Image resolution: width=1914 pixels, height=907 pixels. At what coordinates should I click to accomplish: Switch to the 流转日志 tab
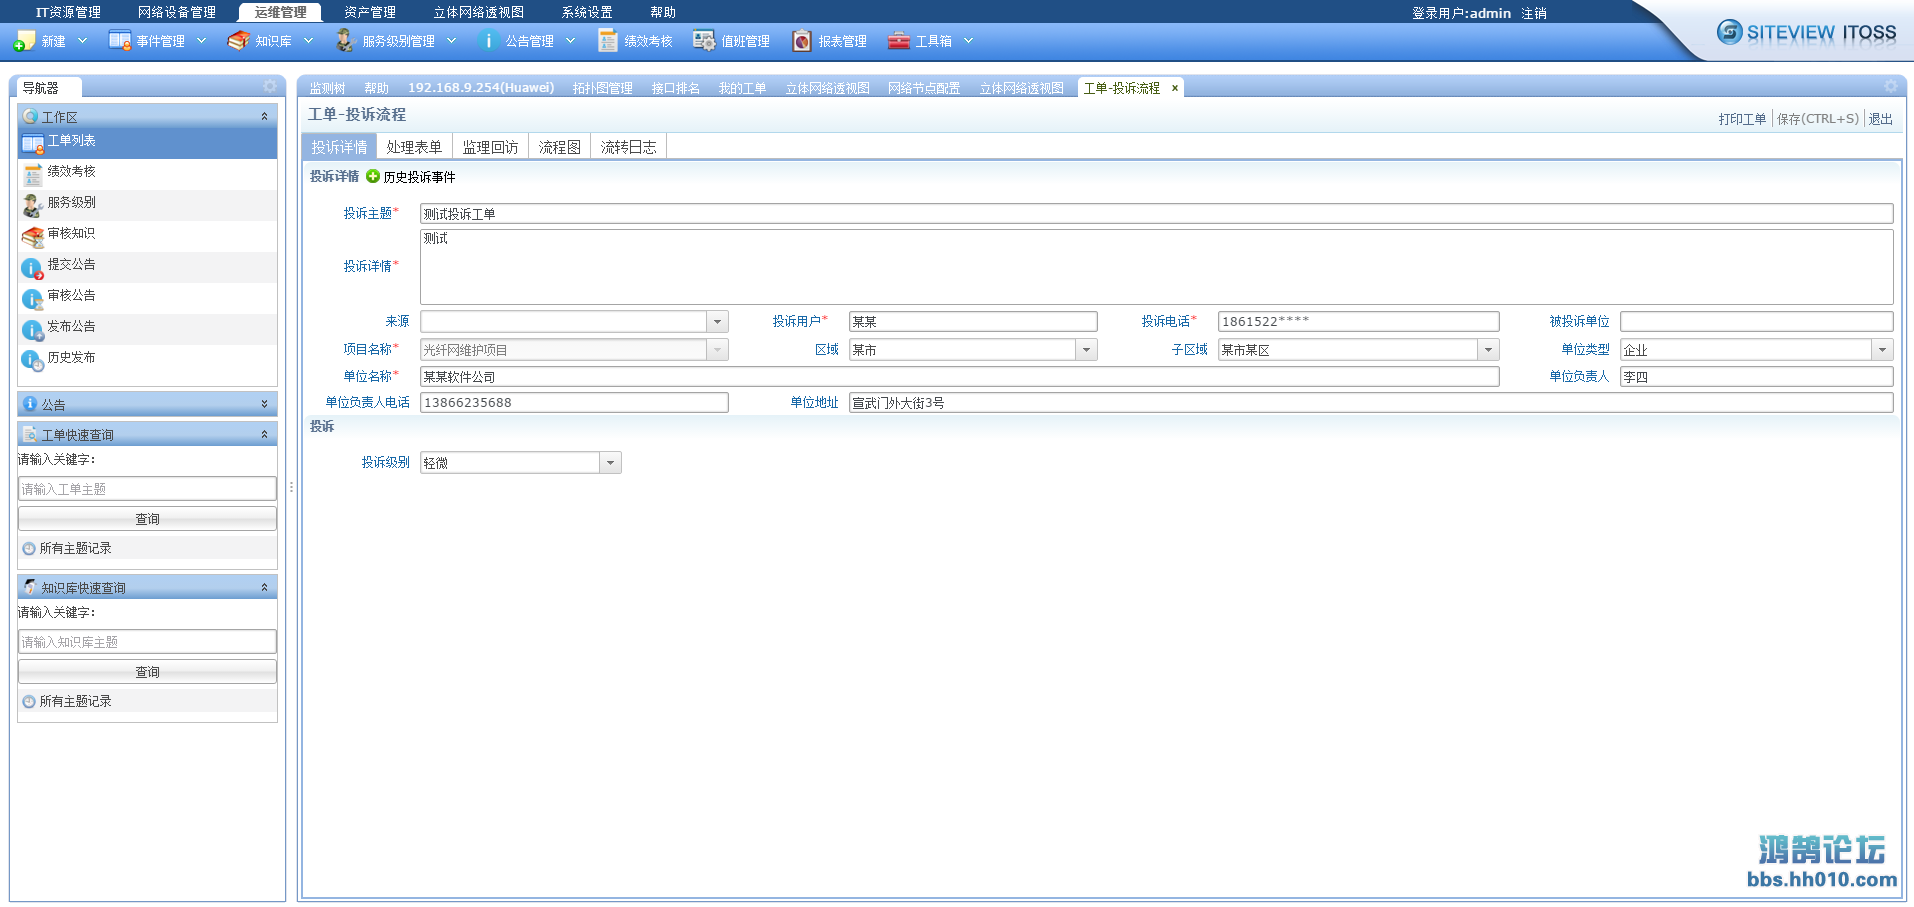(628, 147)
